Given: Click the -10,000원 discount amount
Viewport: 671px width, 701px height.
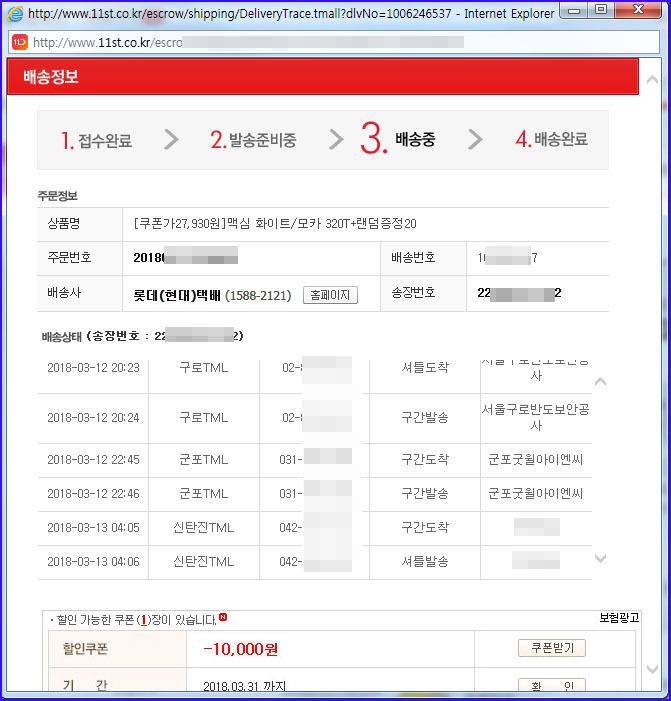Looking at the screenshot, I should [241, 649].
